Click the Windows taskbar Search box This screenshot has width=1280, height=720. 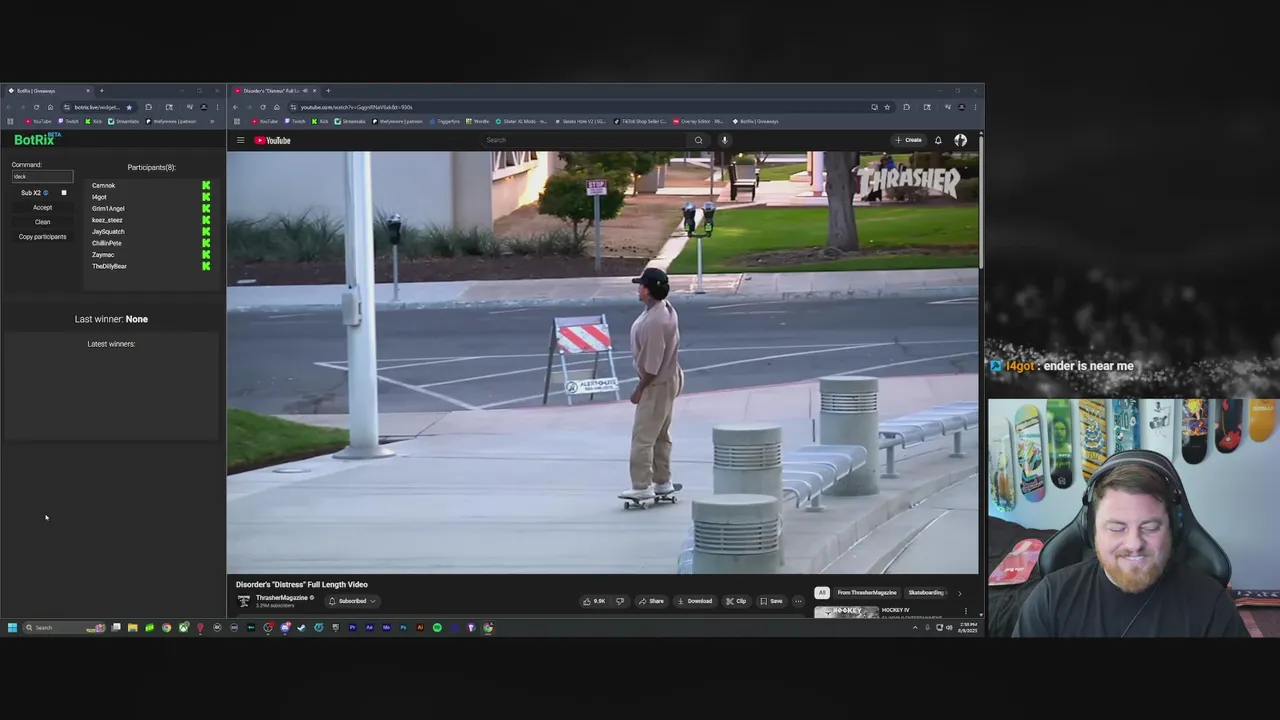click(62, 627)
